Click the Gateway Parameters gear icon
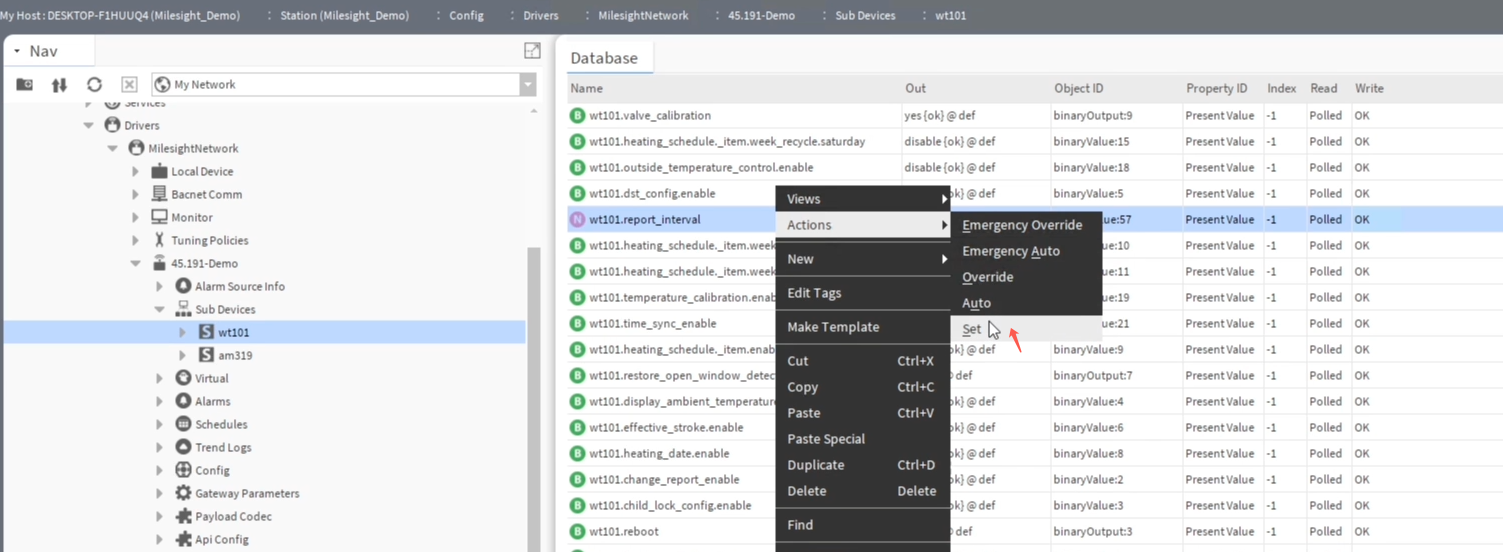 point(183,493)
